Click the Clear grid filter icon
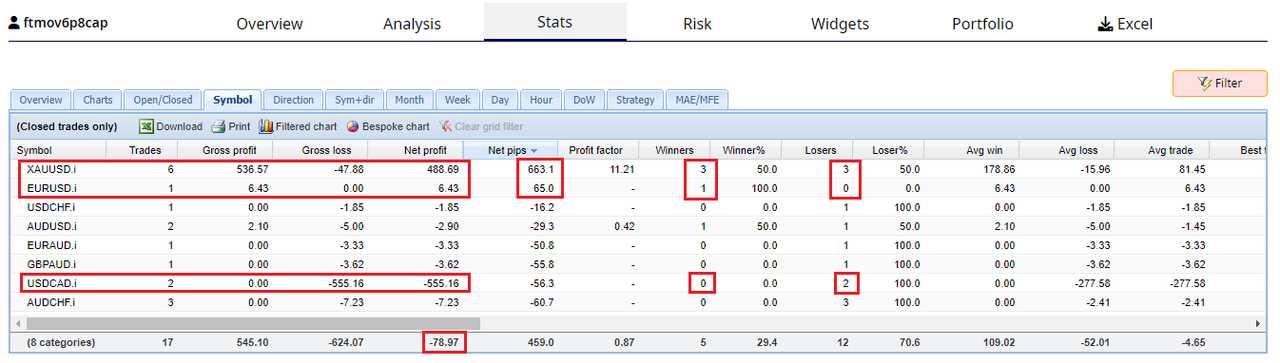 (445, 127)
